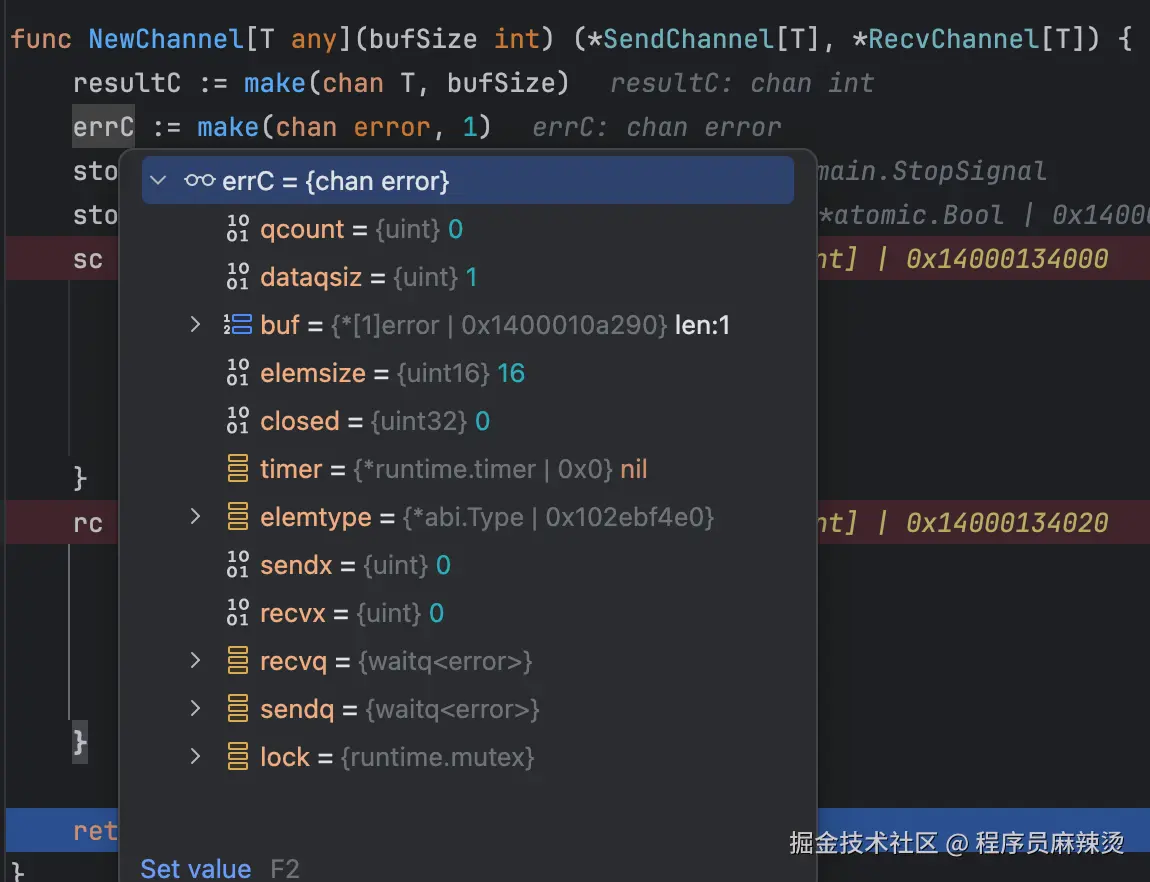The image size is (1150, 882).
Task: Click the NewChannel function name
Action: tap(165, 39)
